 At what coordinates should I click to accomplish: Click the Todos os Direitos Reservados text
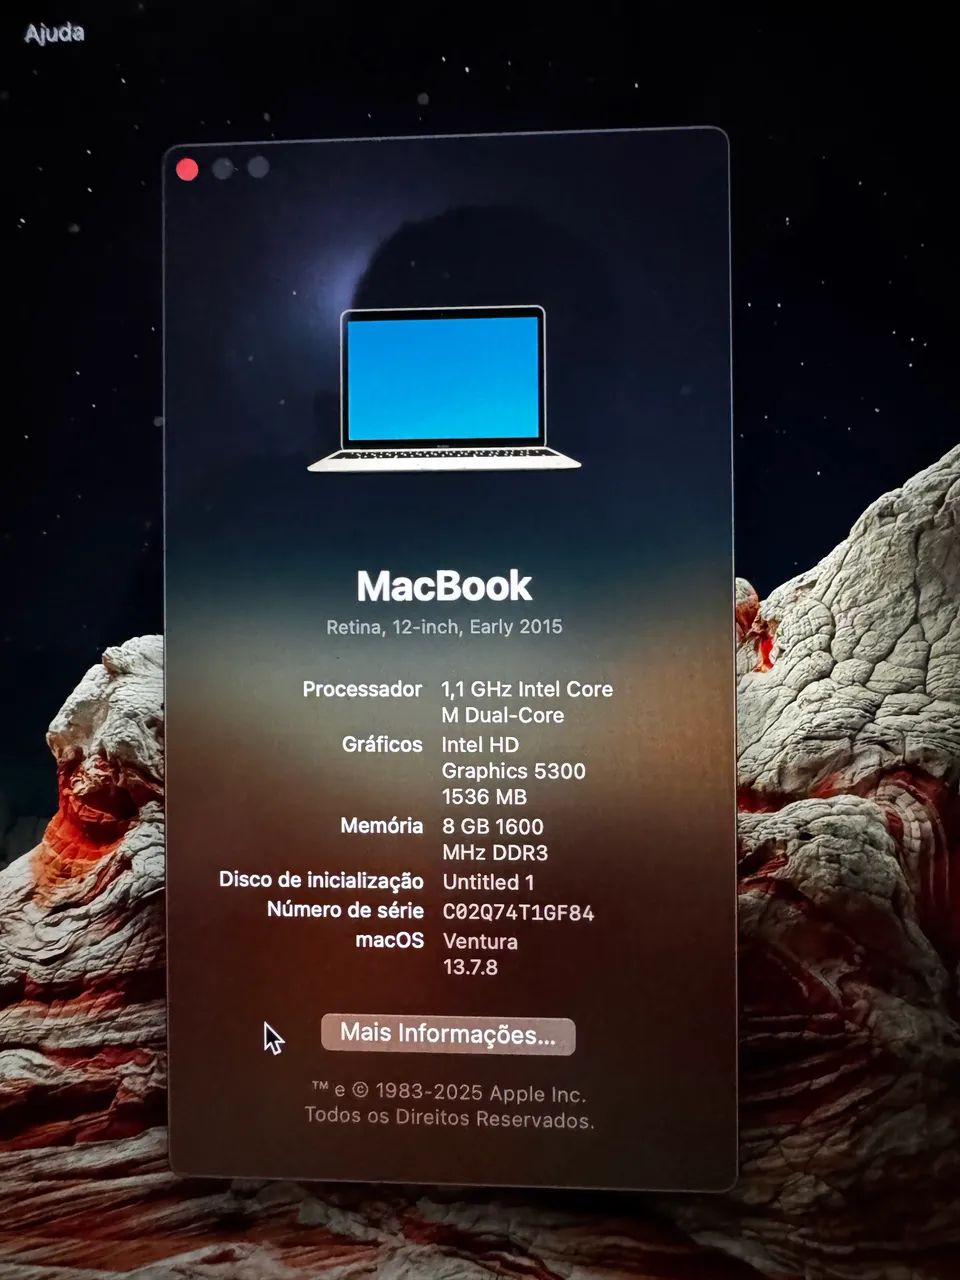pyautogui.click(x=449, y=1118)
